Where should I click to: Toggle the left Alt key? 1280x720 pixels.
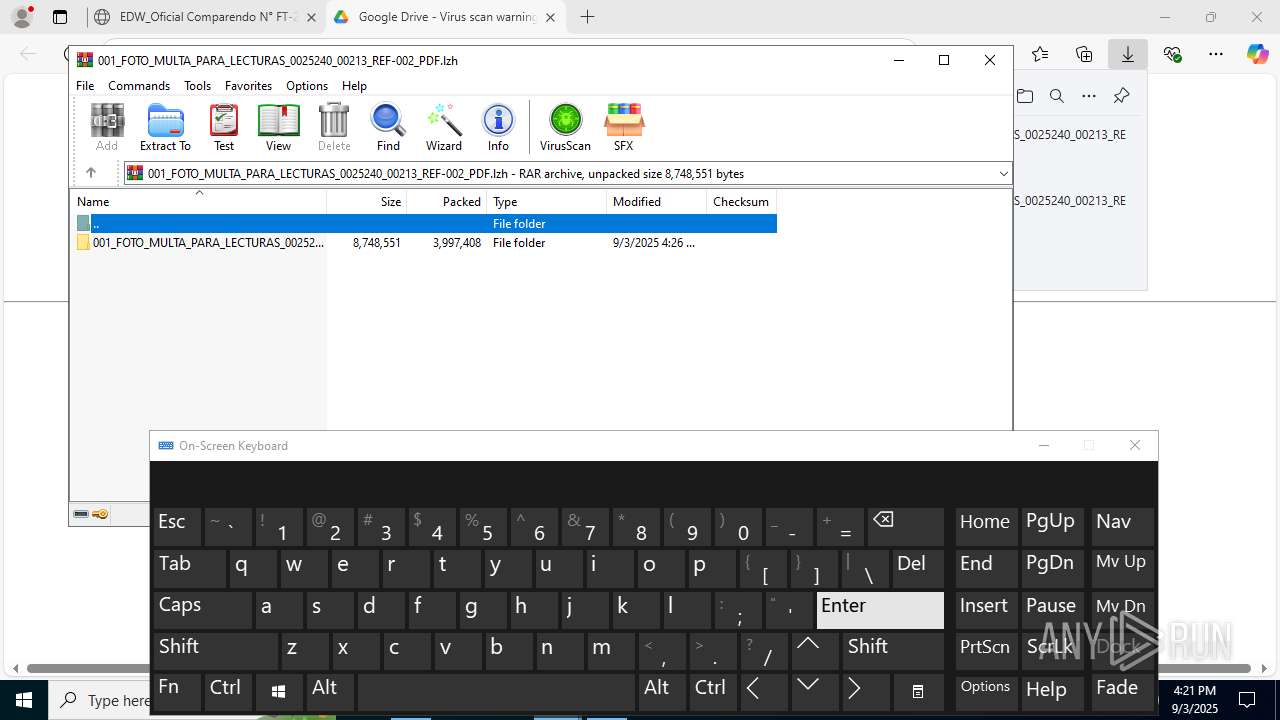point(331,691)
